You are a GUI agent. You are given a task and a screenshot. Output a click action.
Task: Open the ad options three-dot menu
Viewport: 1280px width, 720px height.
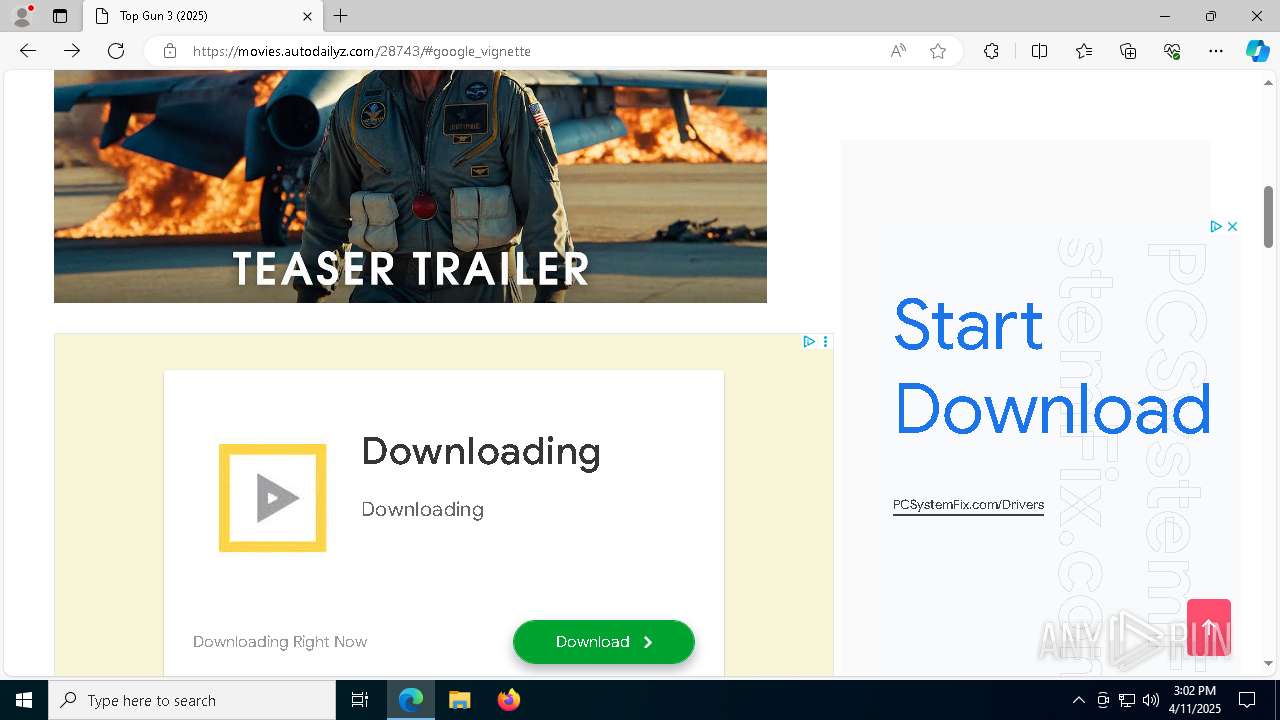825,342
